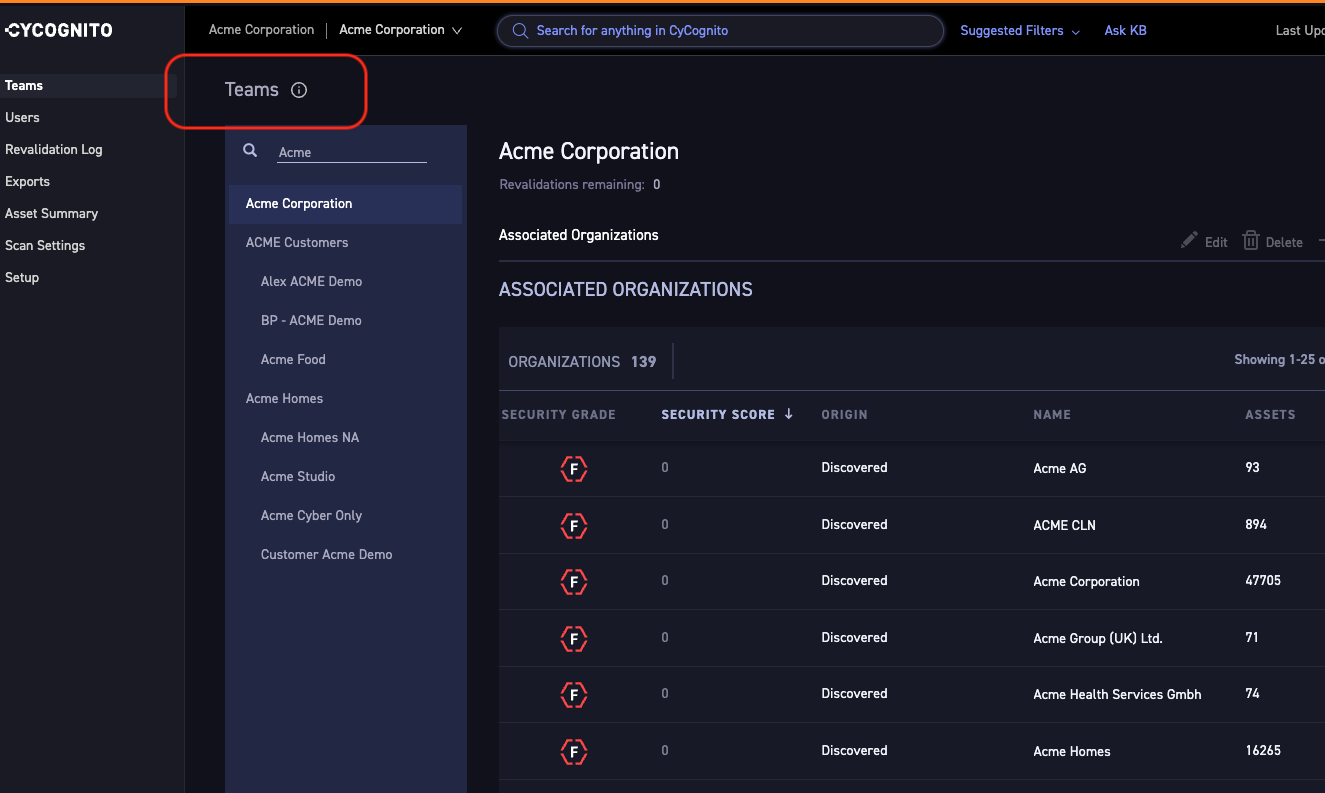Click the team search field containing Acme
The width and height of the screenshot is (1325, 793).
351,152
